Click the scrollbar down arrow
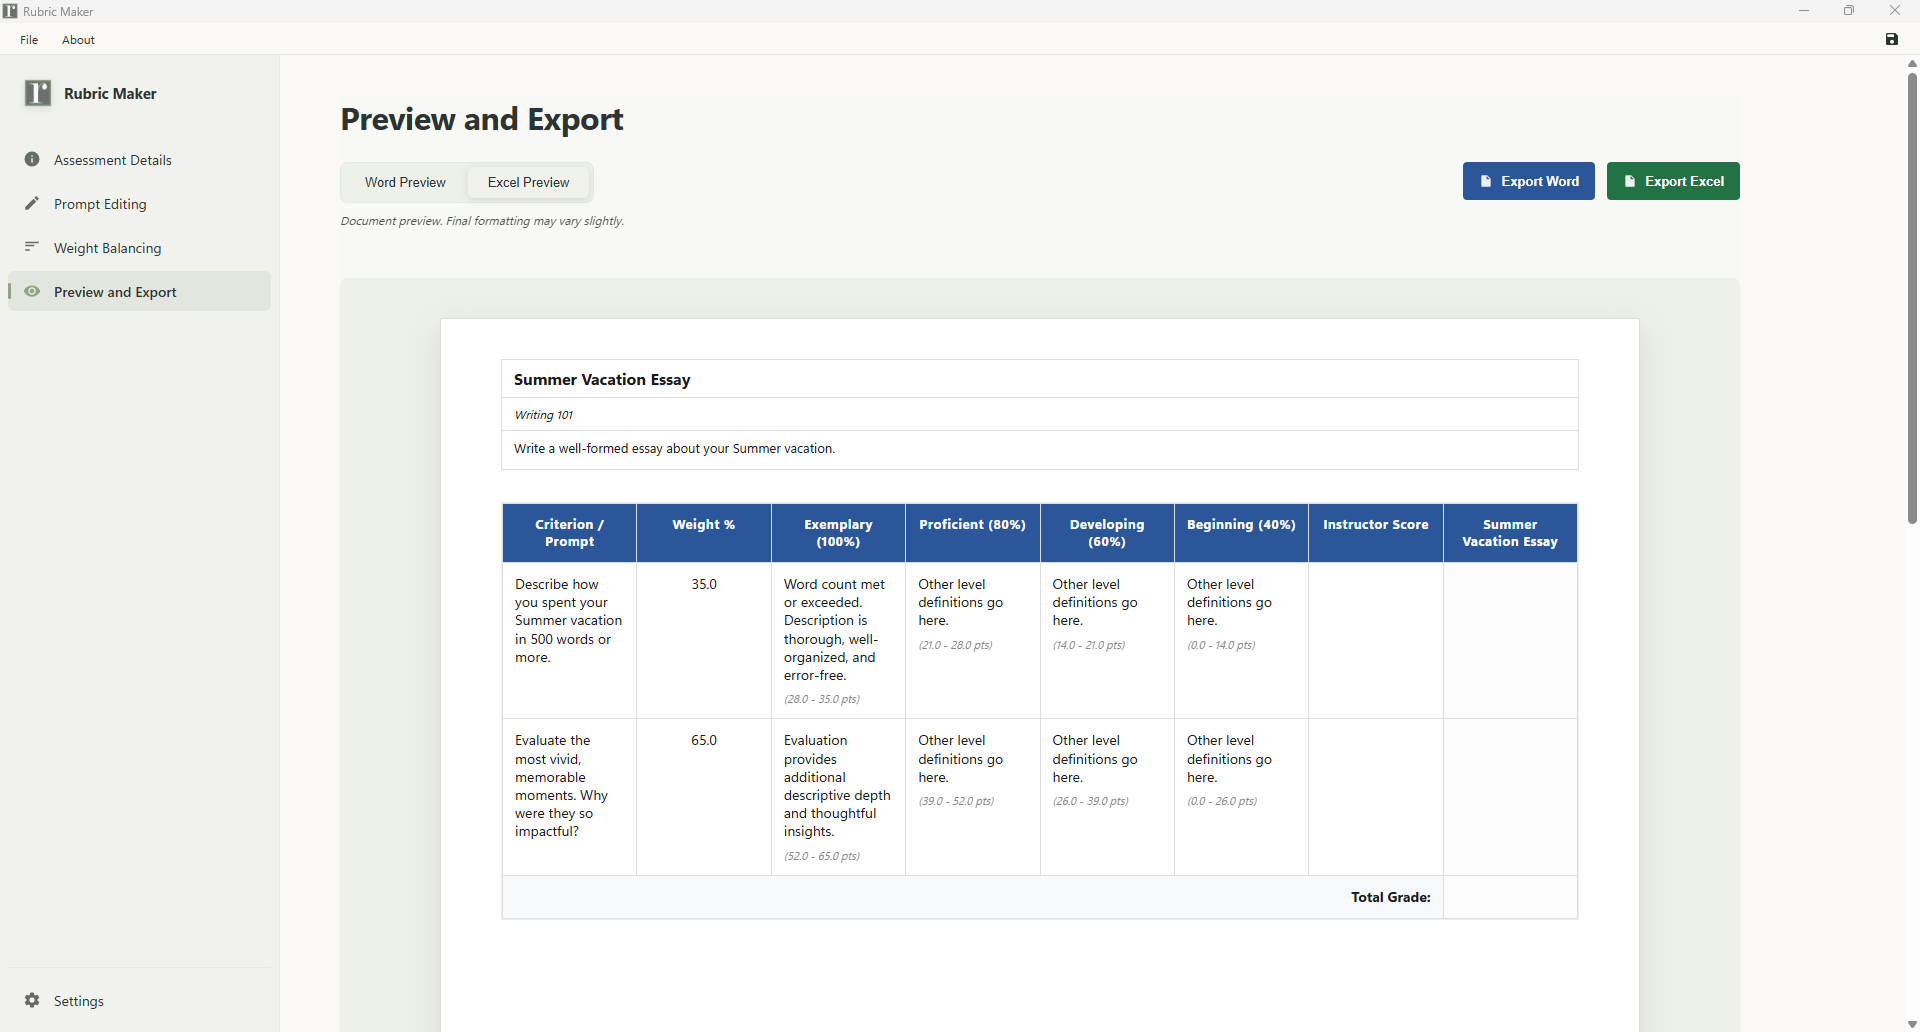 click(1912, 1024)
